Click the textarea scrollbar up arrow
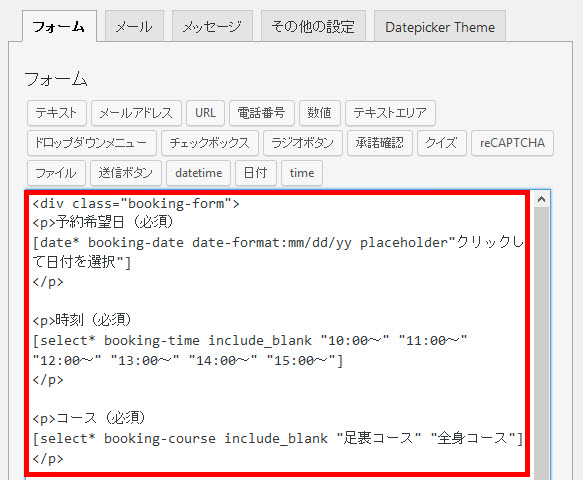583x480 pixels. click(x=541, y=200)
